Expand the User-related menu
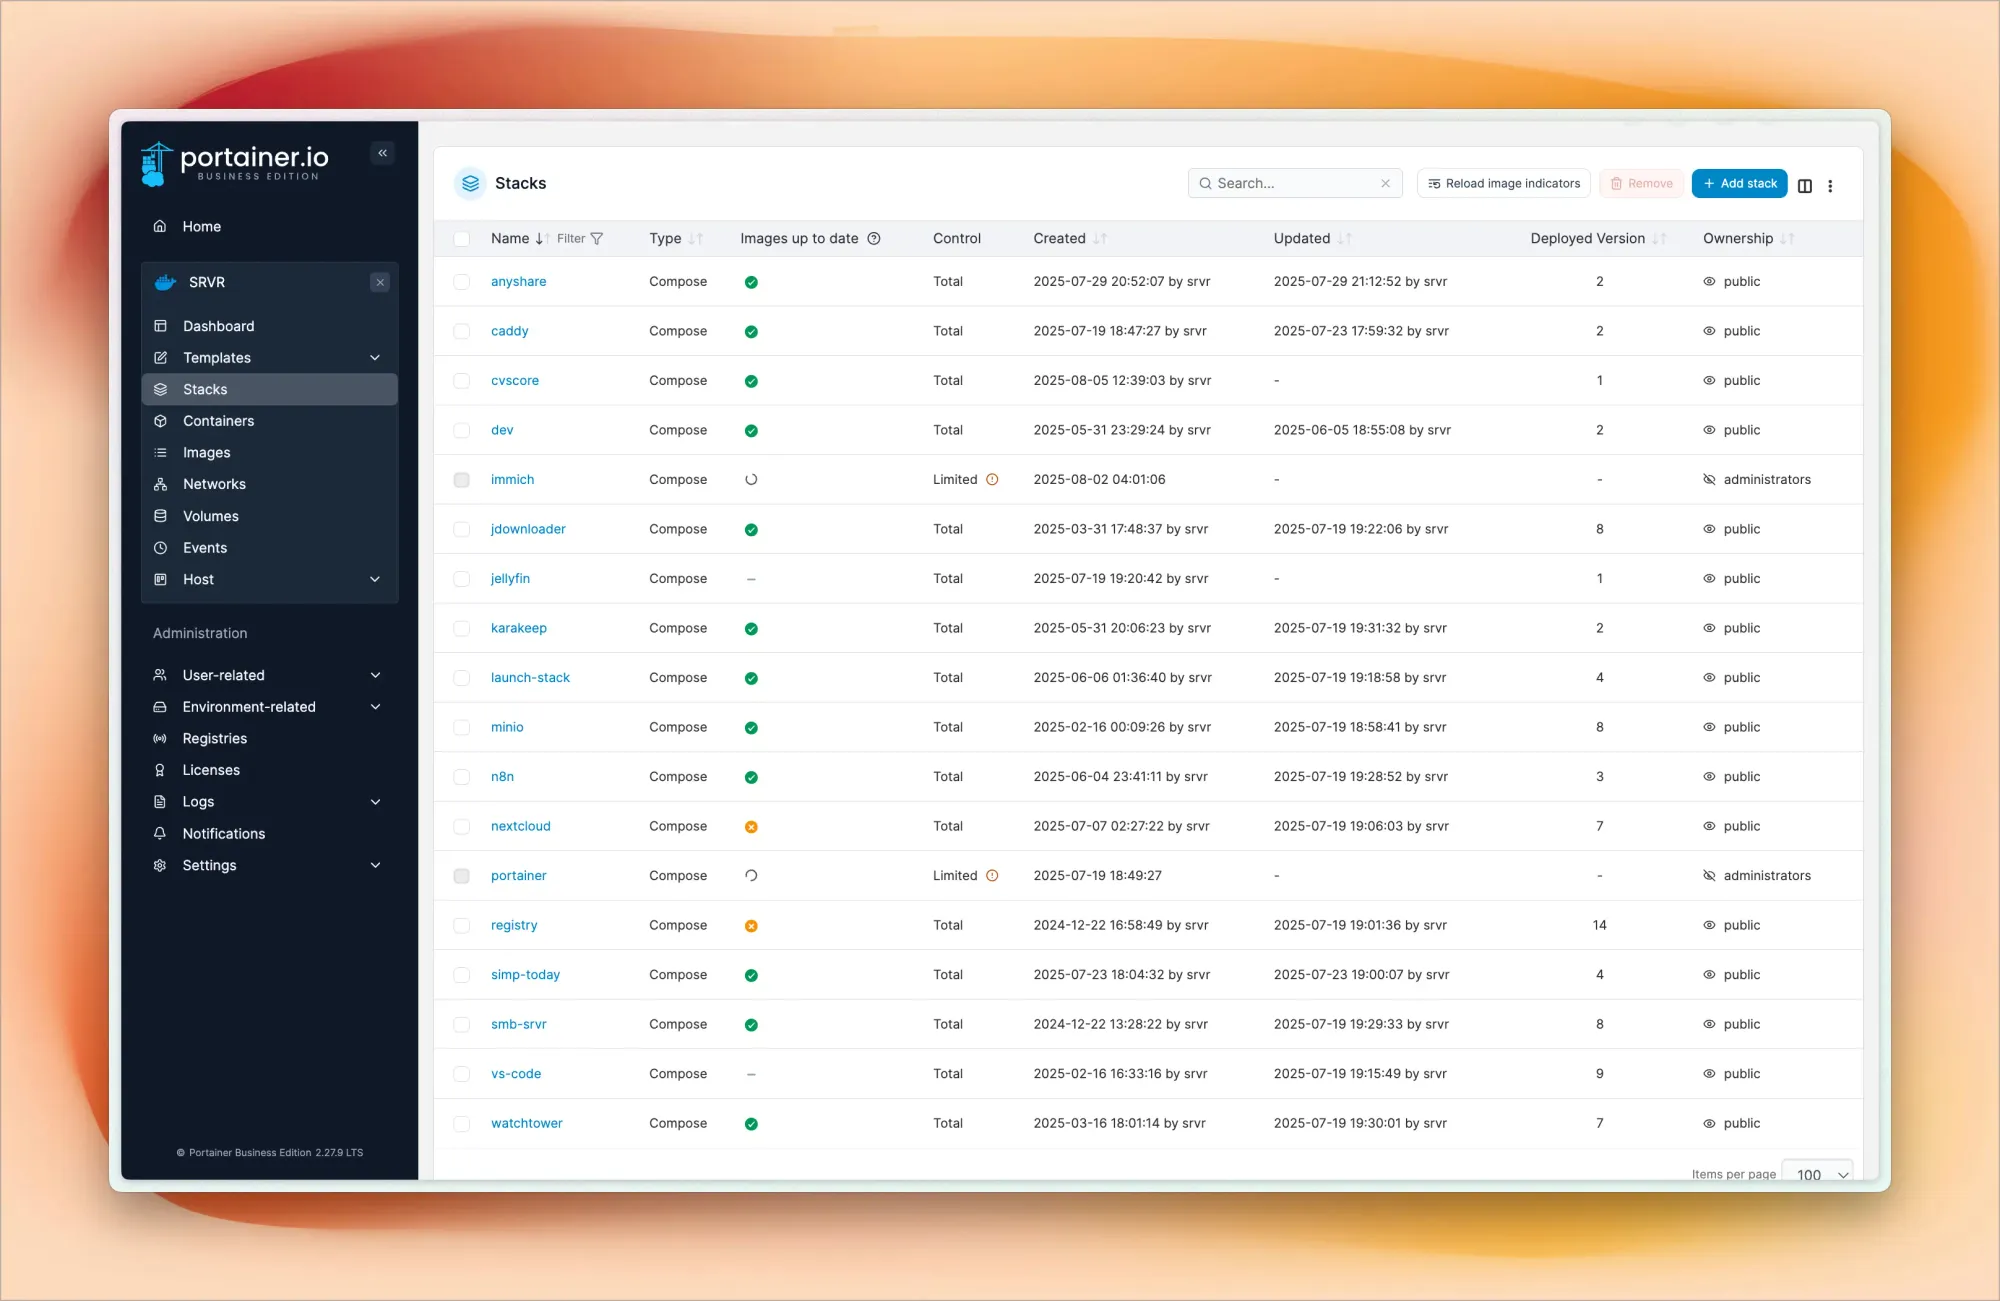Screen dimensions: 2000x1301 click(375, 675)
